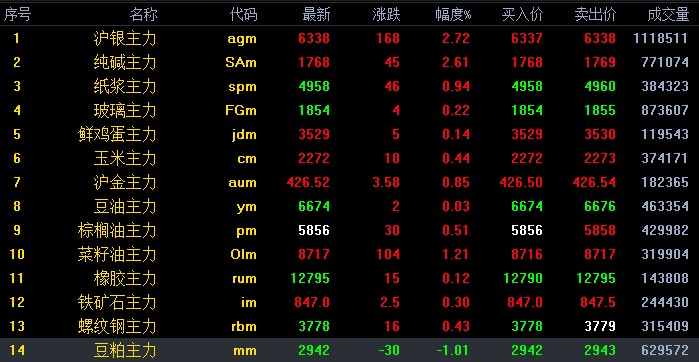Click white latest price 5856
Screen dimensions: 699x362
click(x=314, y=230)
